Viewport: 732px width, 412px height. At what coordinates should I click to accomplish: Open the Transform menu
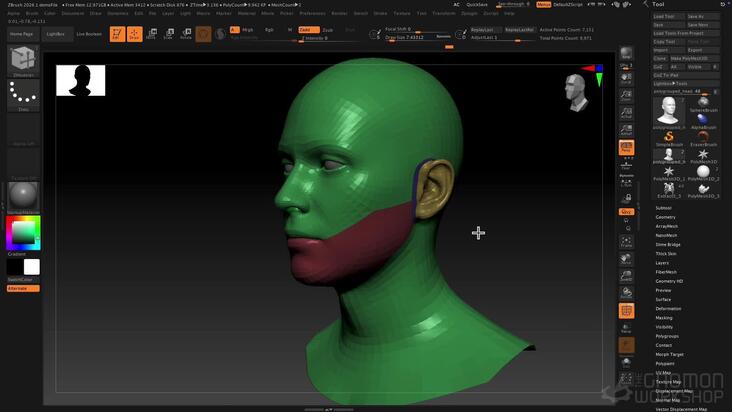click(443, 14)
